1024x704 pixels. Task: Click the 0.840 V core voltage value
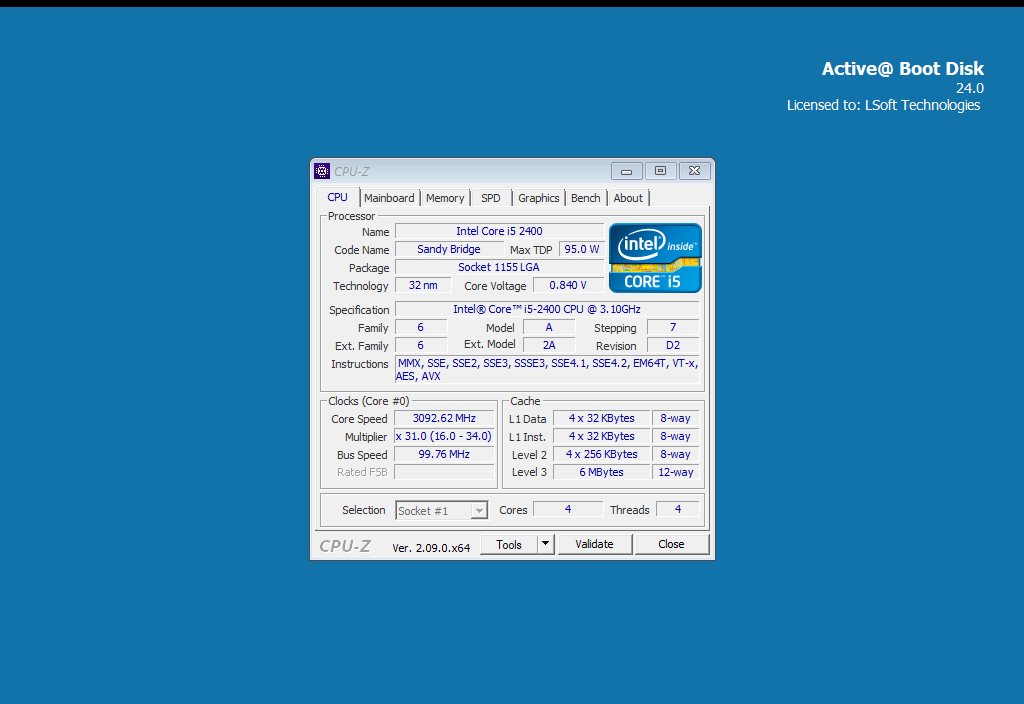coord(568,285)
